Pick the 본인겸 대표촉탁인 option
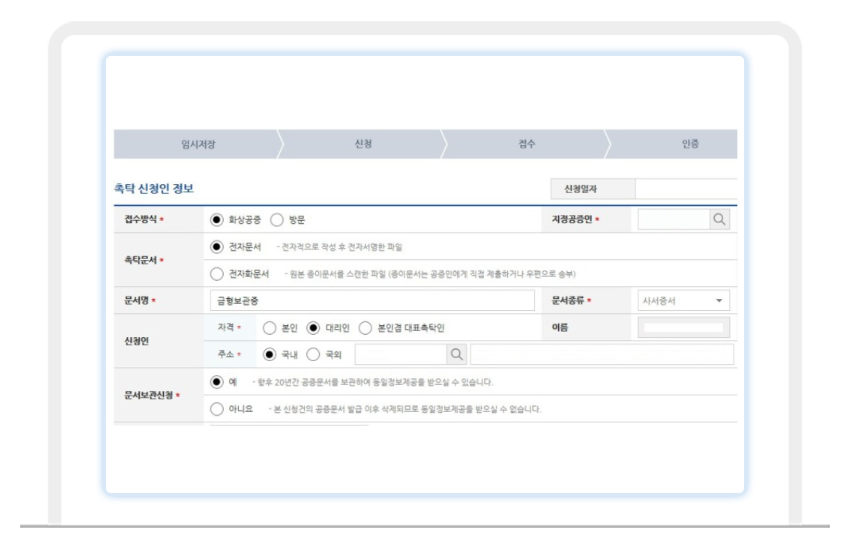Viewport: 850px width, 548px height. coord(365,327)
